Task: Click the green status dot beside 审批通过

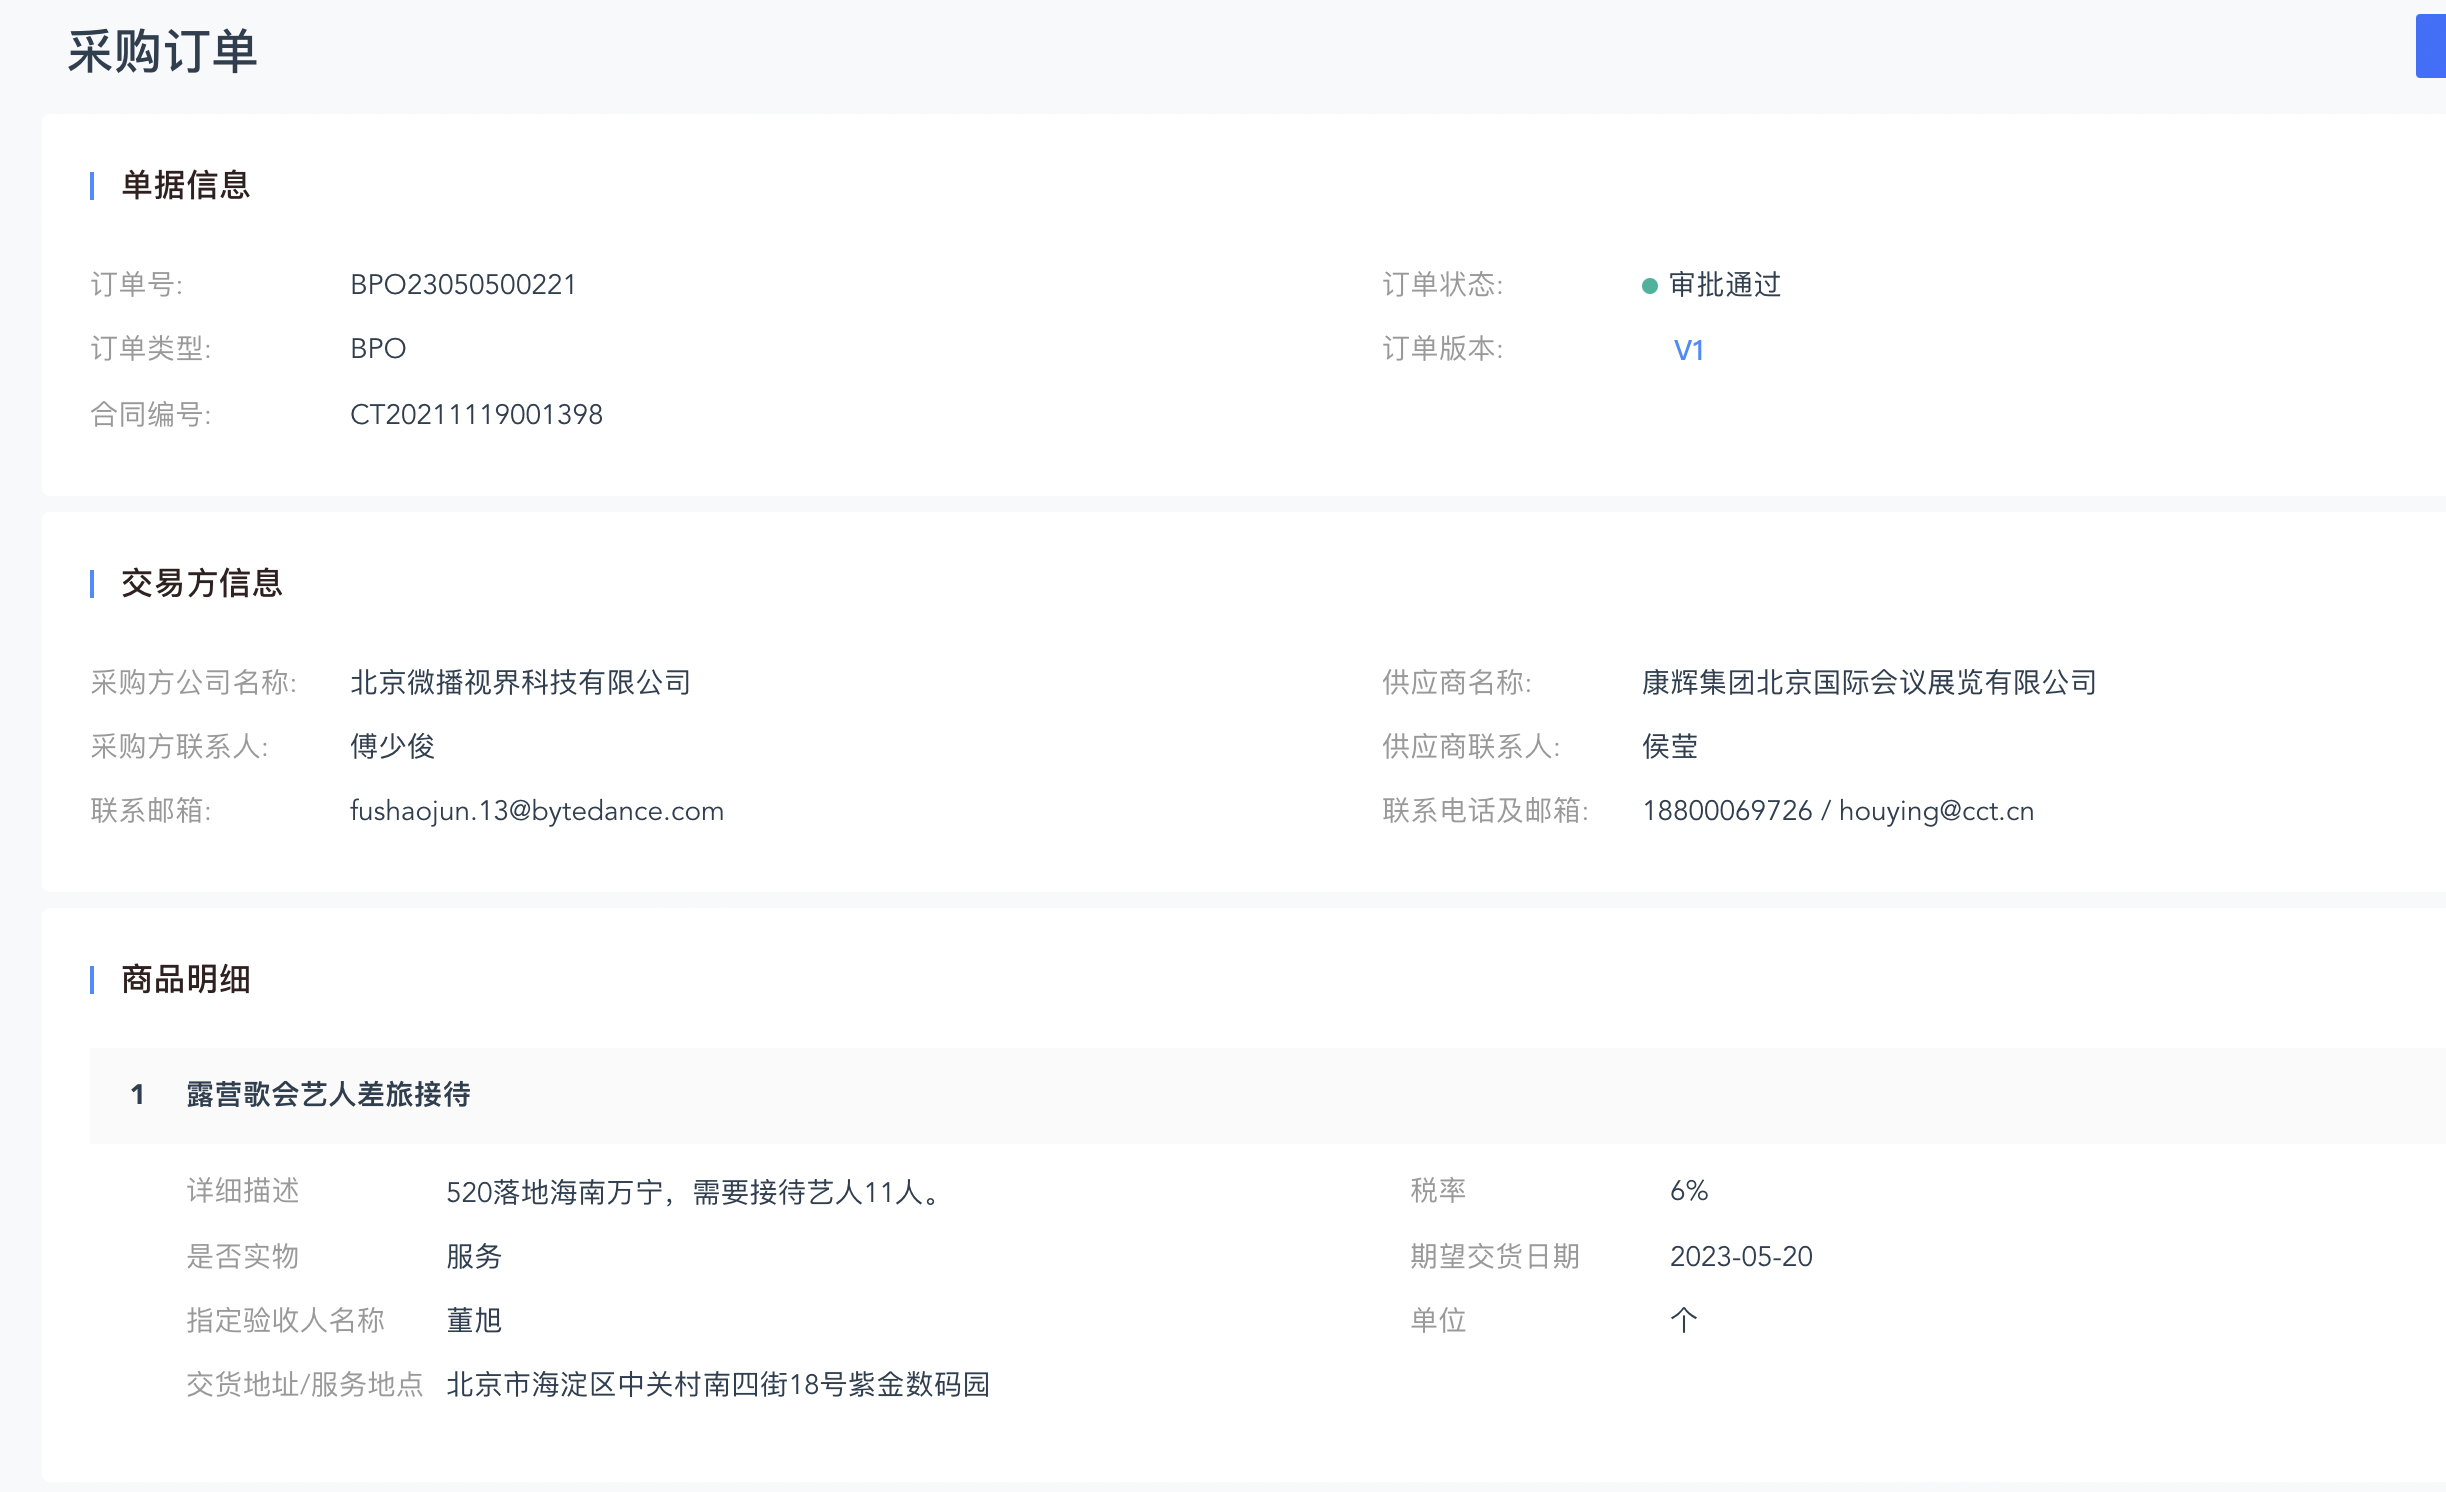Action: click(x=1650, y=286)
